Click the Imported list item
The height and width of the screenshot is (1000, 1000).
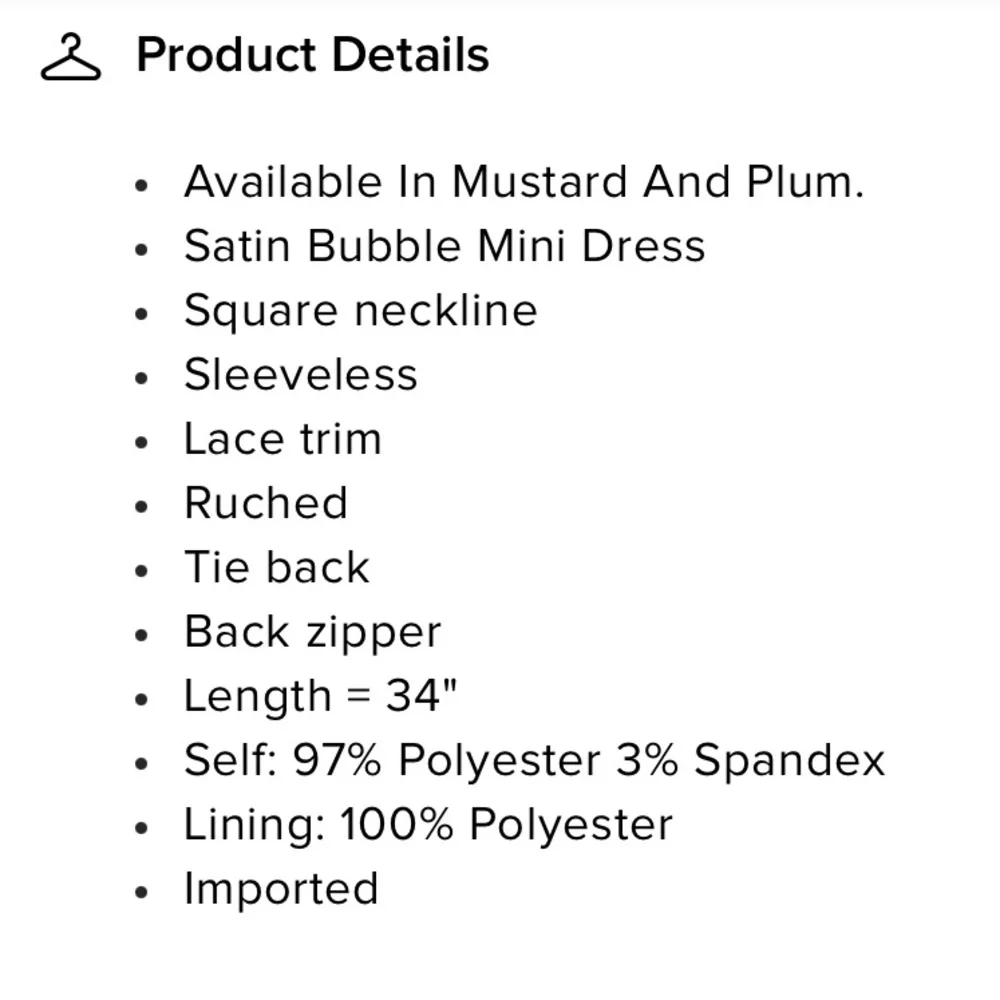pos(281,889)
